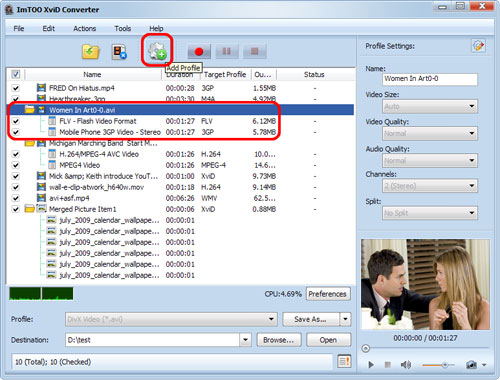Click the Status column header
This screenshot has width=500, height=380.
click(314, 74)
